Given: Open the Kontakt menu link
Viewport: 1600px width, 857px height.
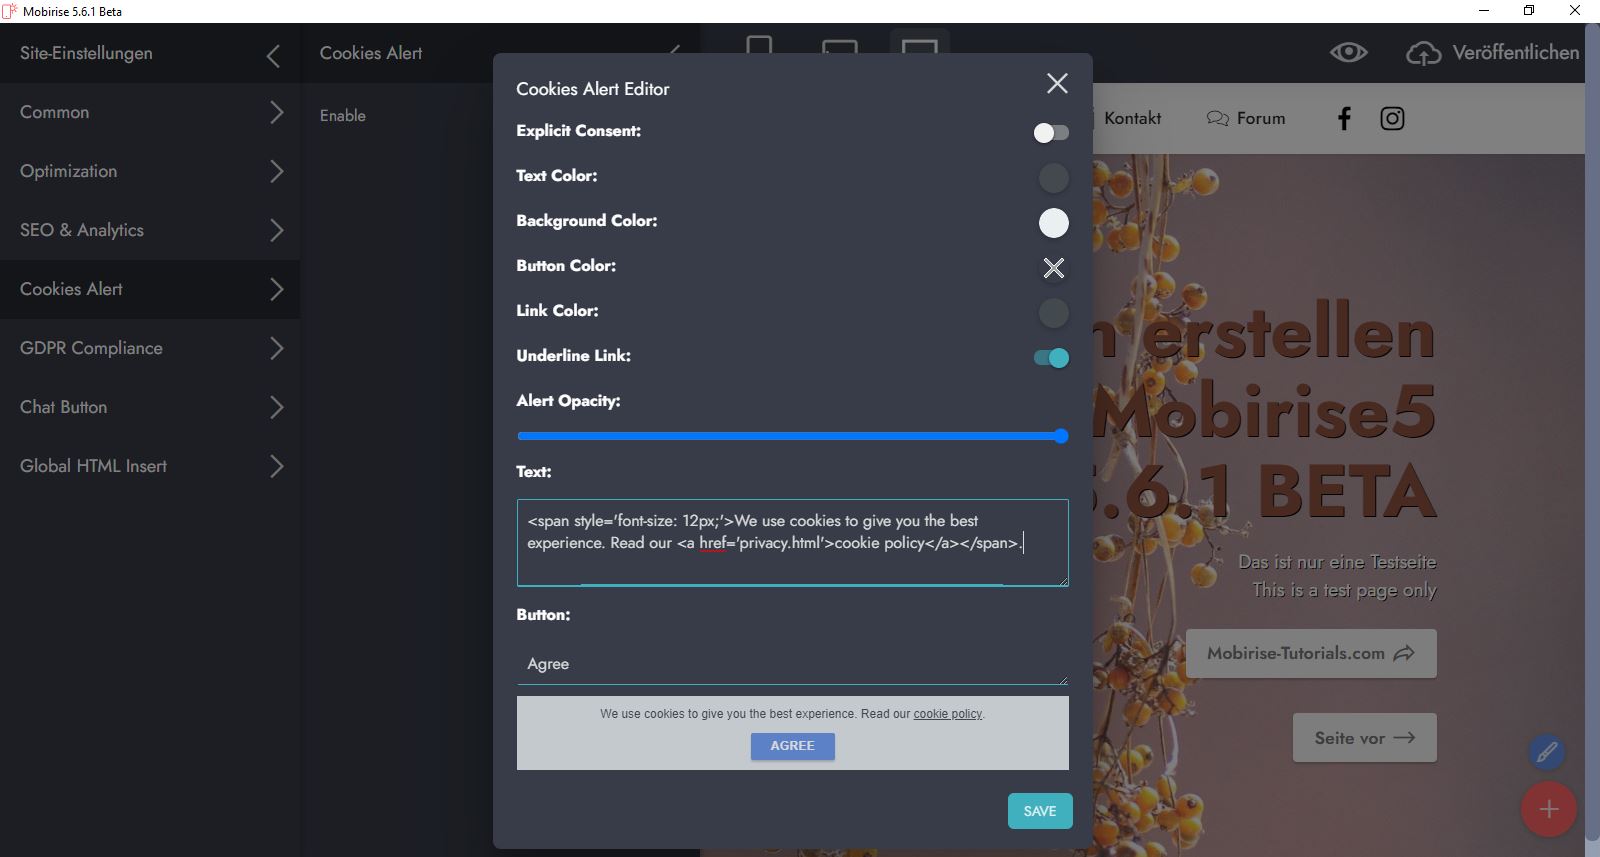Looking at the screenshot, I should pyautogui.click(x=1133, y=118).
